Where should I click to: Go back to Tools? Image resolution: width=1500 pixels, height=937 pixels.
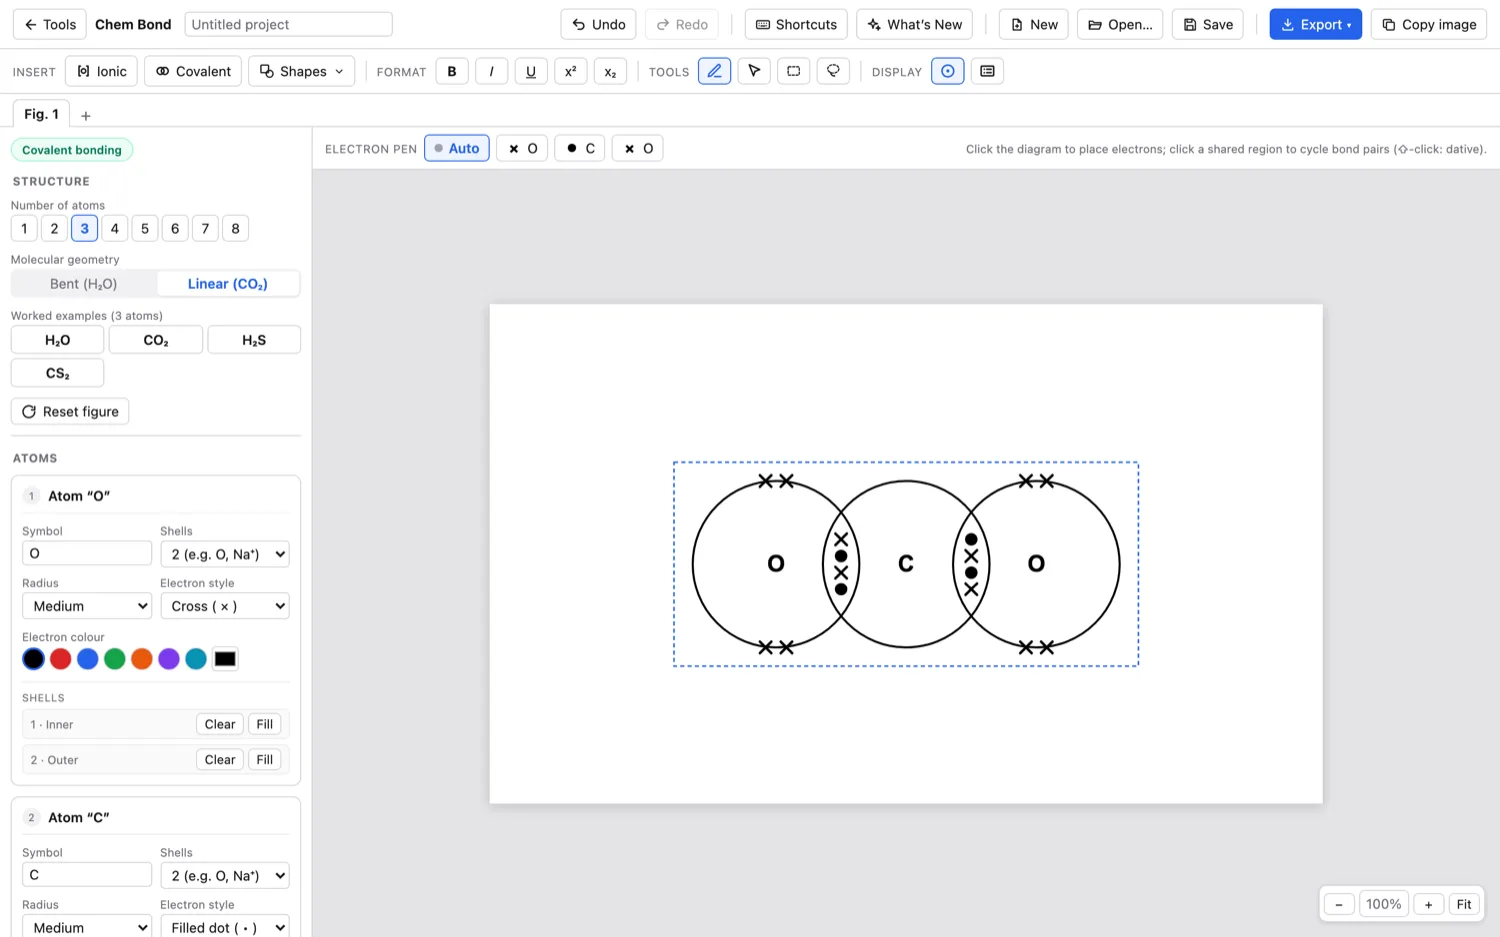point(50,24)
